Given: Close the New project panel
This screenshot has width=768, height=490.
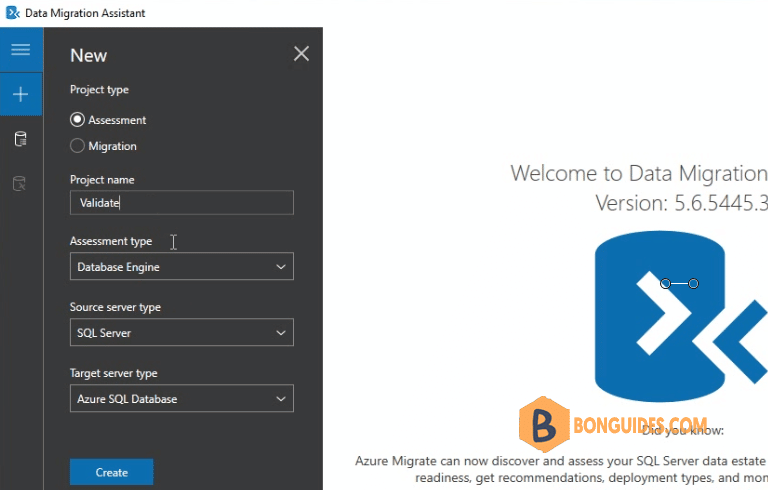Looking at the screenshot, I should tap(301, 53).
